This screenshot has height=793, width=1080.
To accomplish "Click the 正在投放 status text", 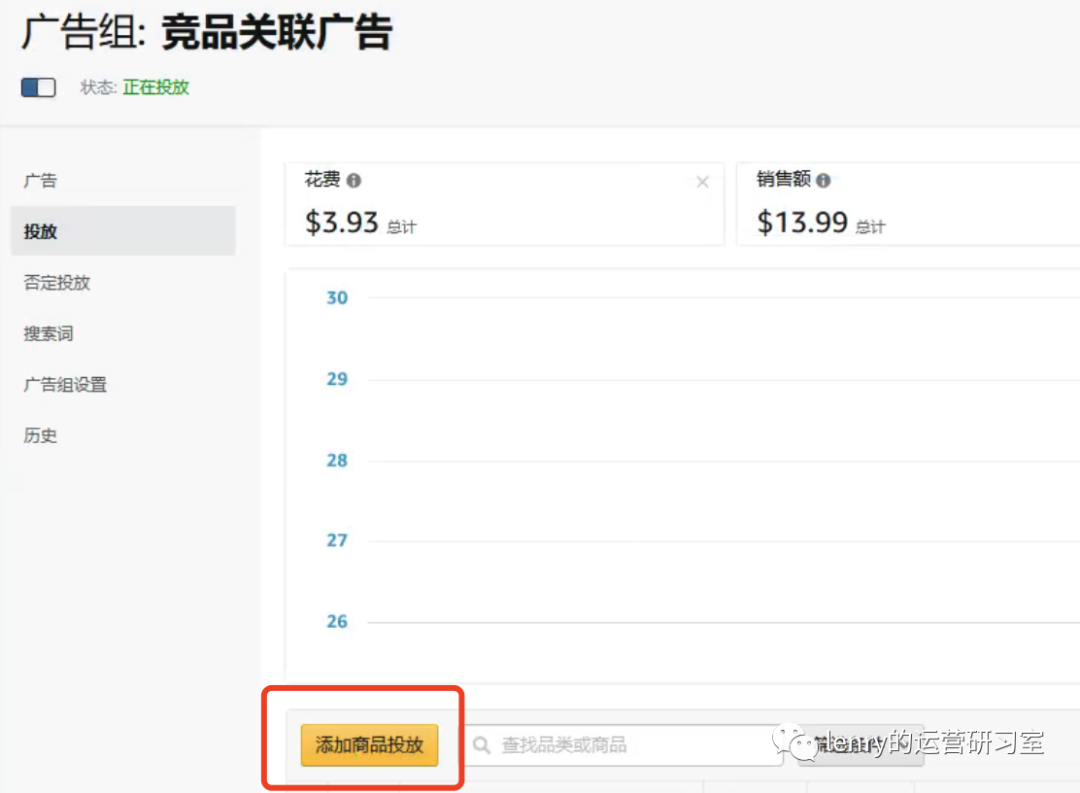I will (156, 87).
